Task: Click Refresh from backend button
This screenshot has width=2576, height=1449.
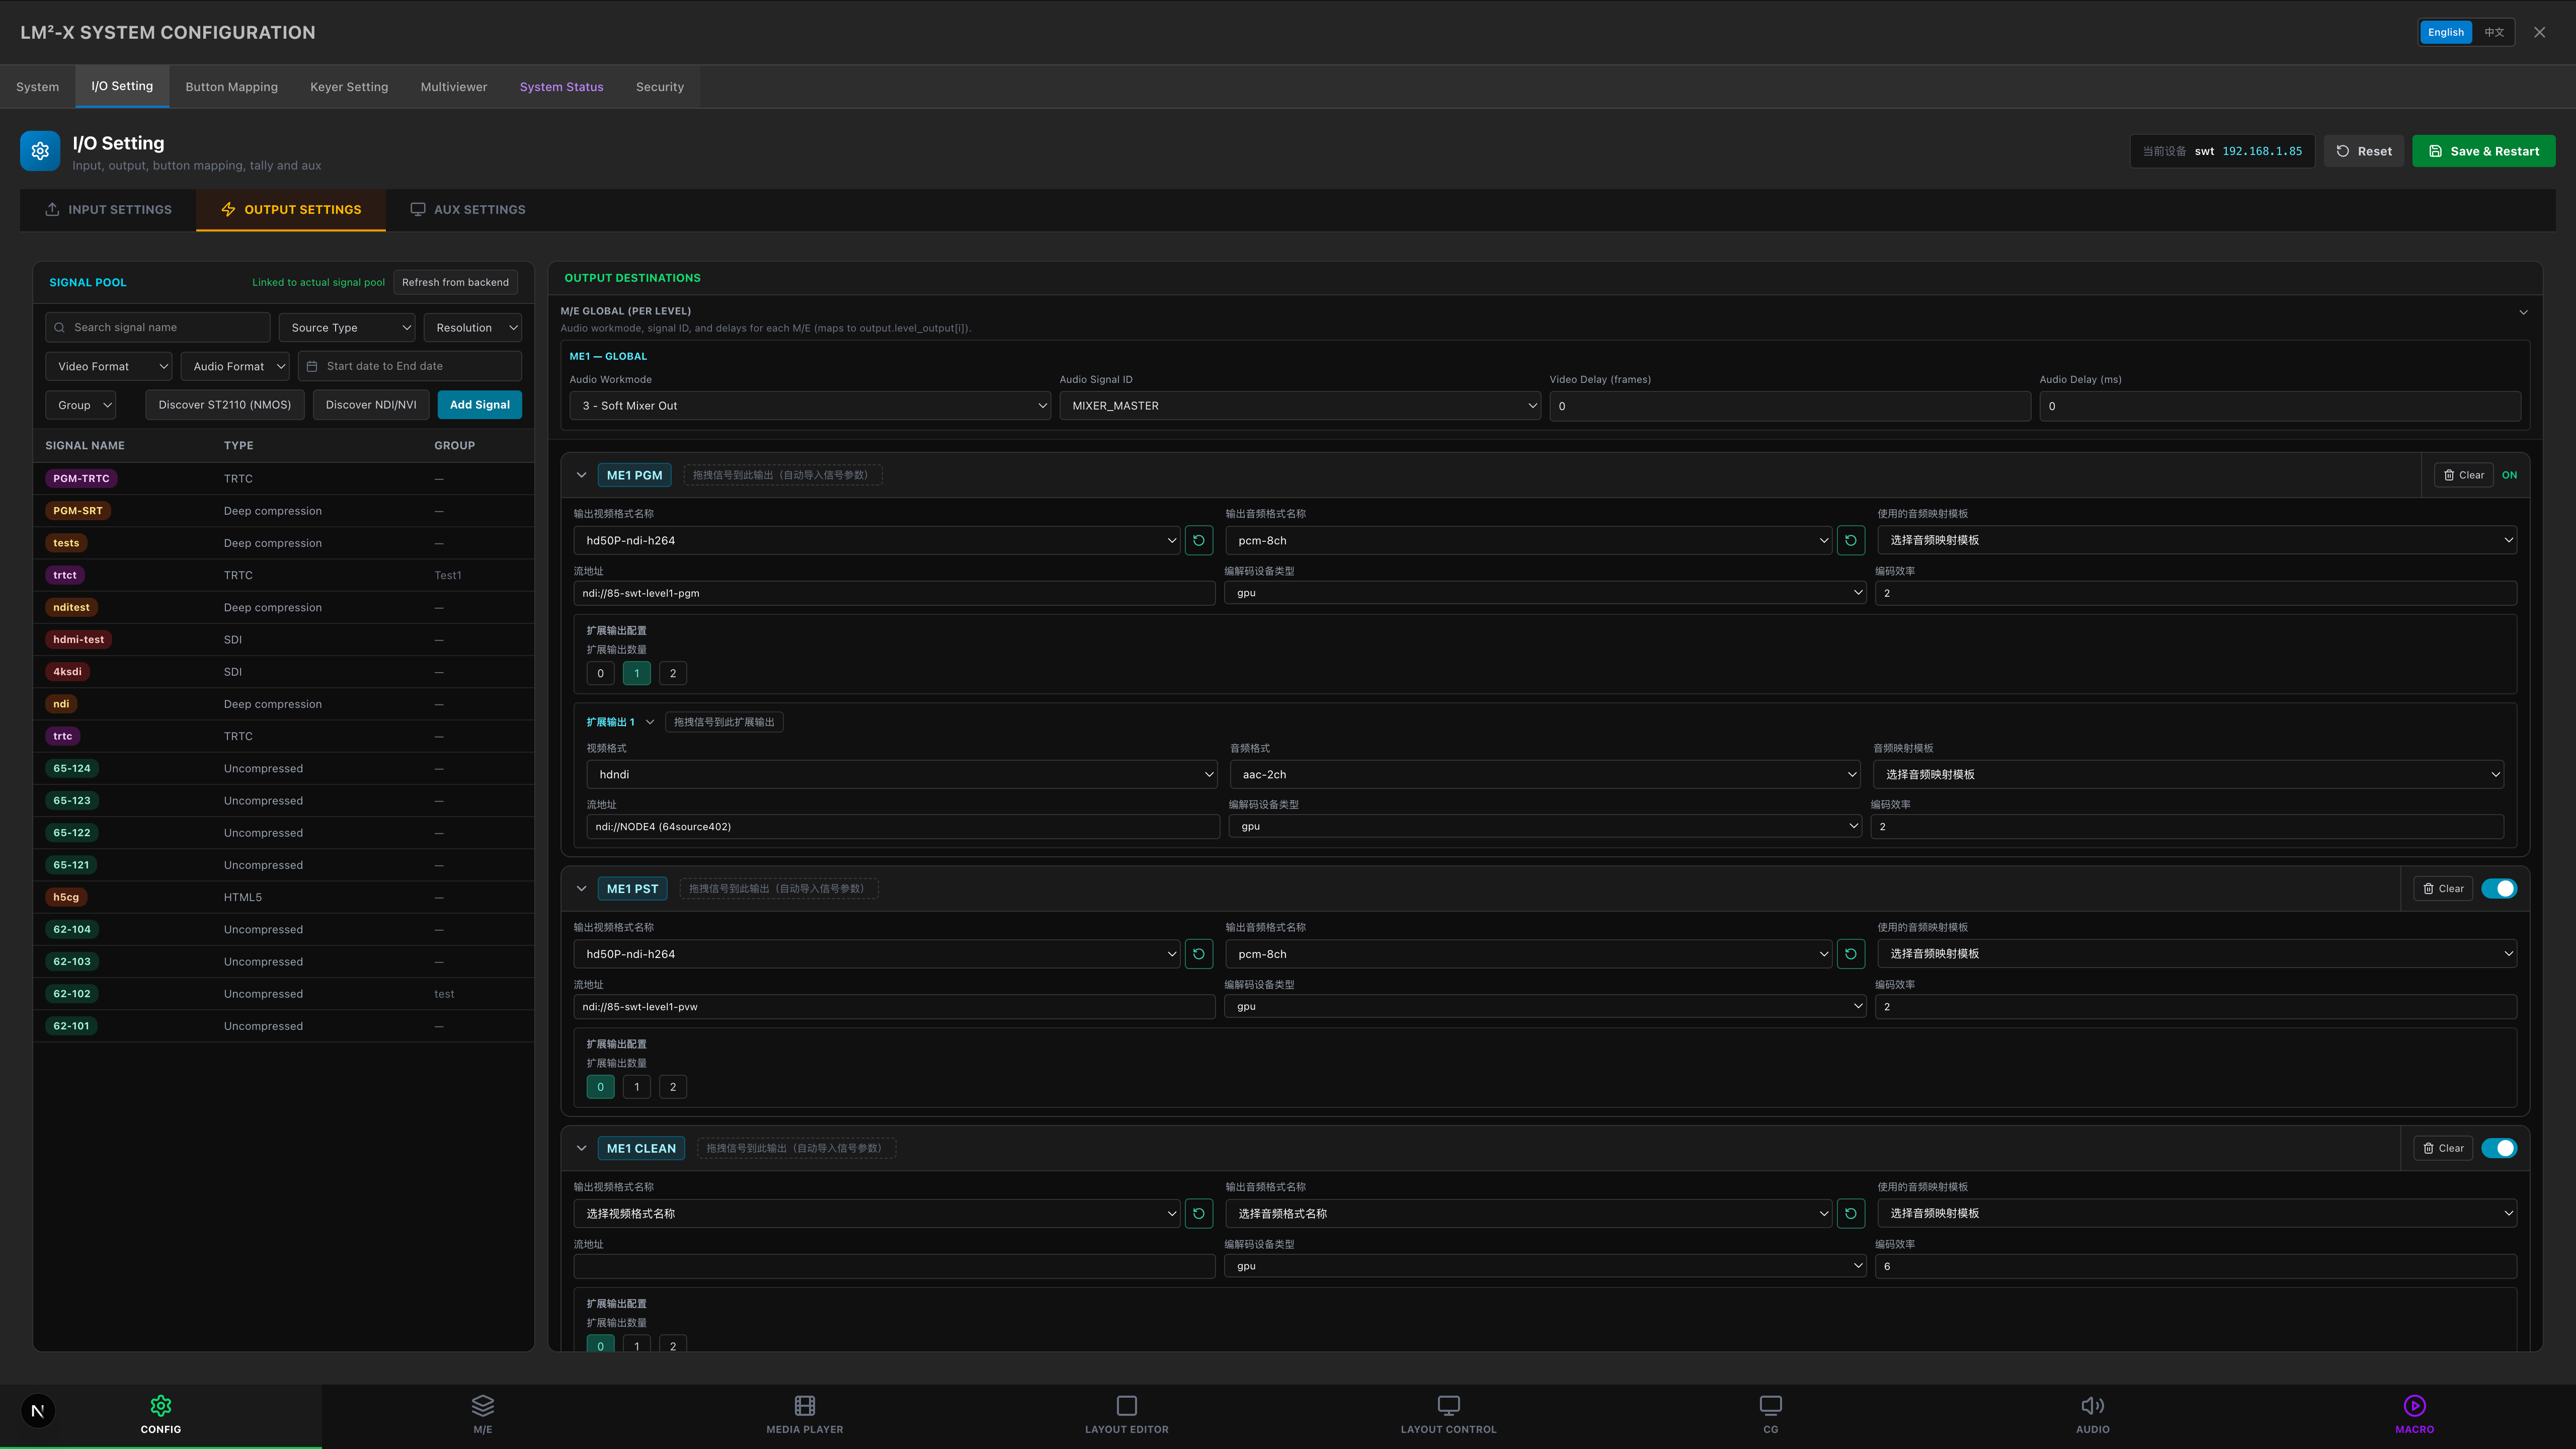Action: (x=455, y=282)
